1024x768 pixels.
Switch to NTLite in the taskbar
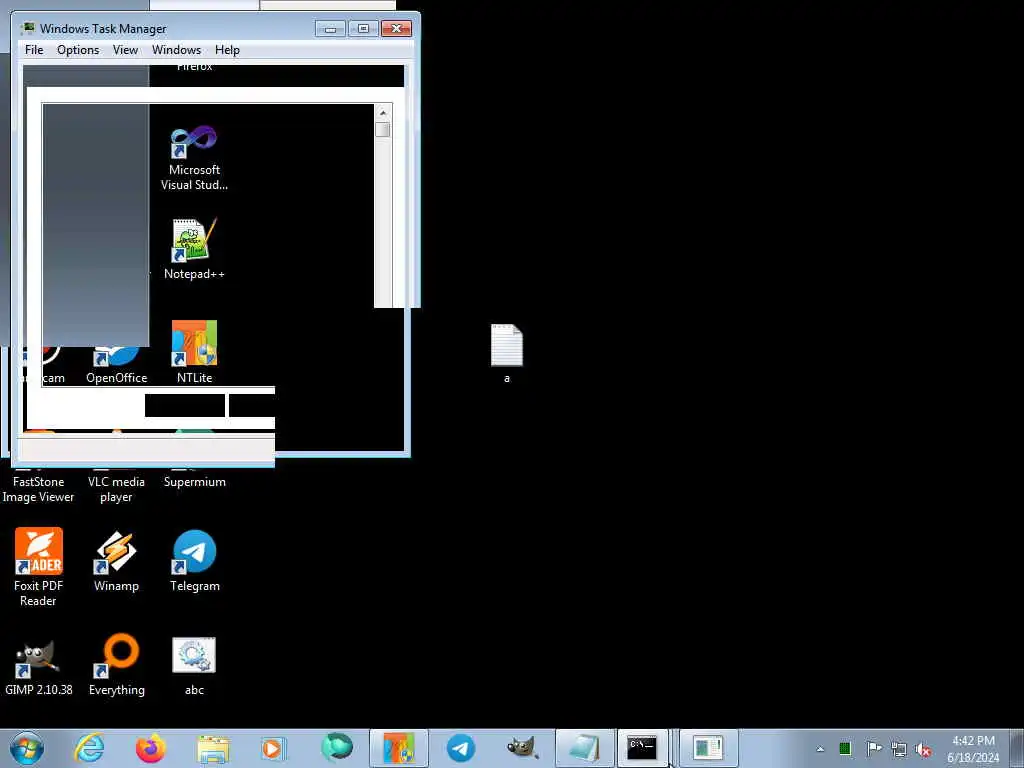coord(398,748)
